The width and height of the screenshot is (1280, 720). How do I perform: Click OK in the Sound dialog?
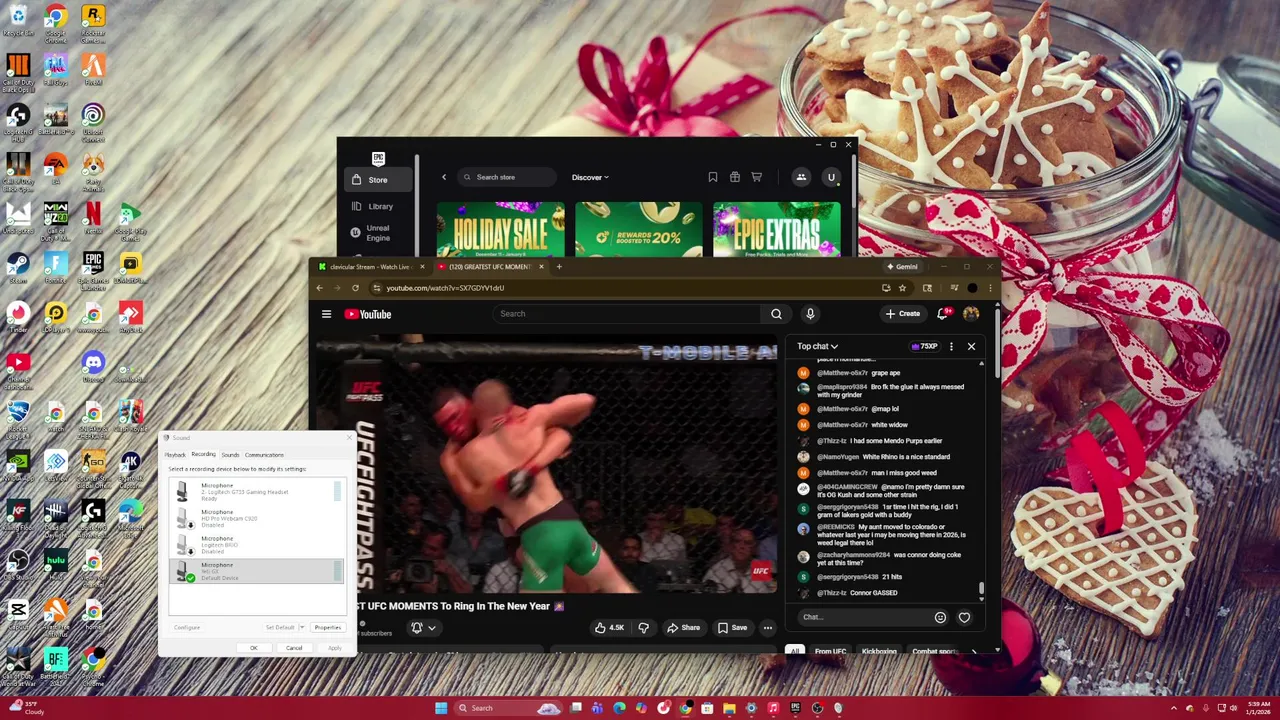click(253, 648)
